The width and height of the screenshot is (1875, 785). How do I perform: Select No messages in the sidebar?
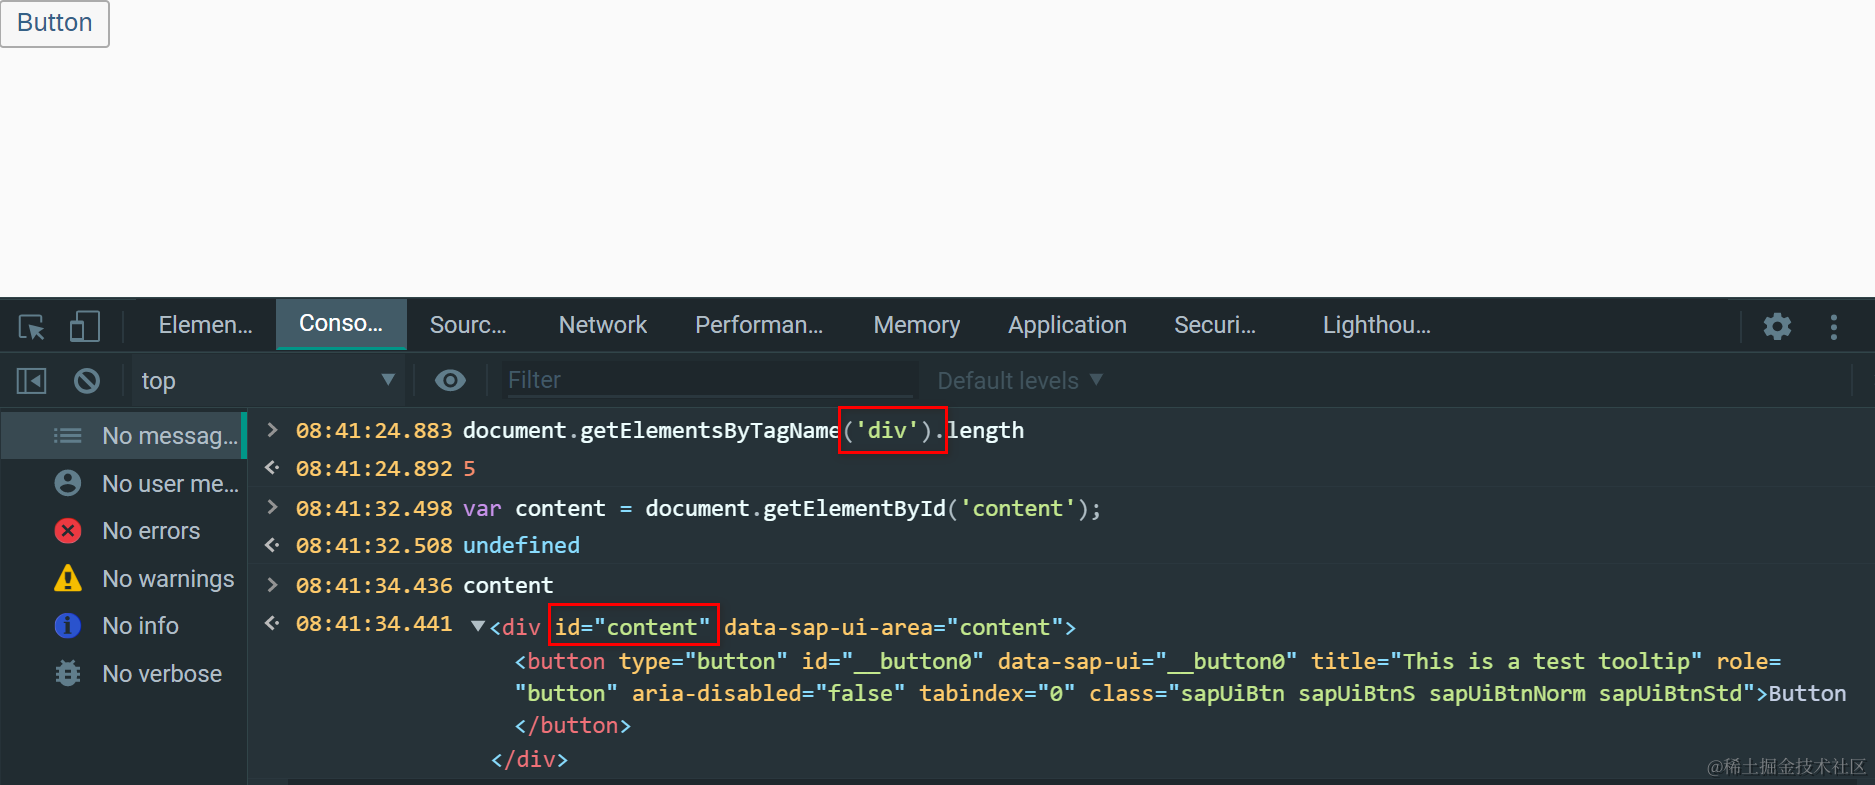pos(124,436)
